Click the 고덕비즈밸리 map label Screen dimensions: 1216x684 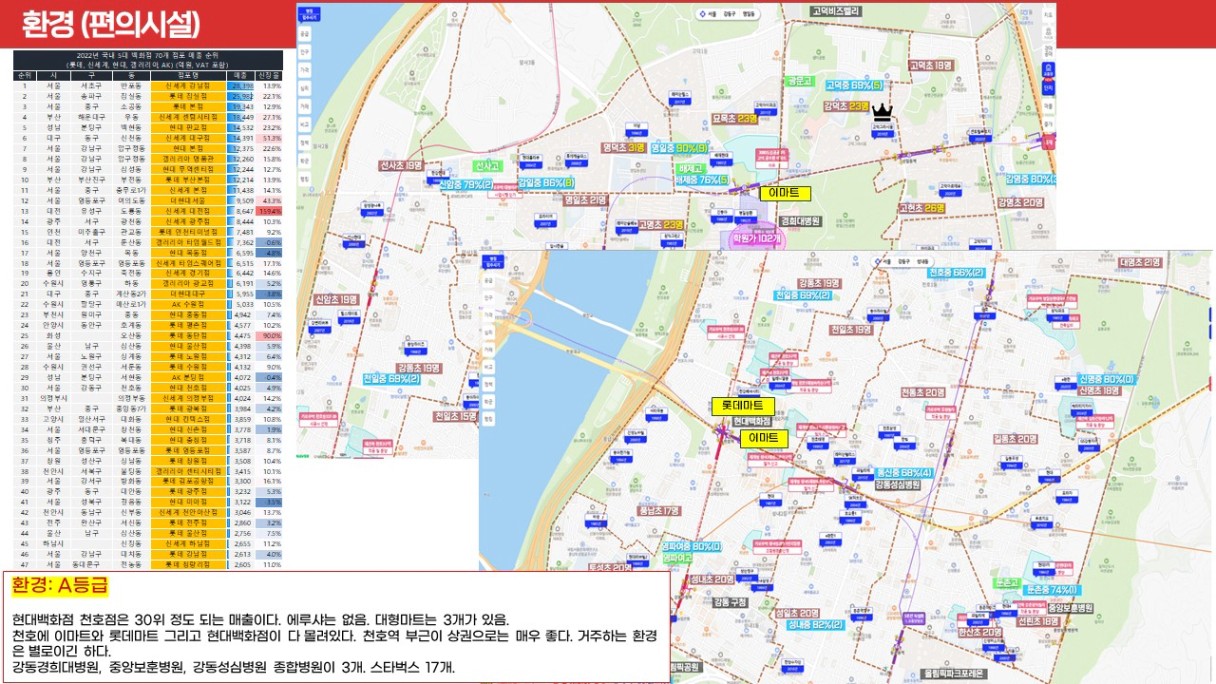[835, 11]
